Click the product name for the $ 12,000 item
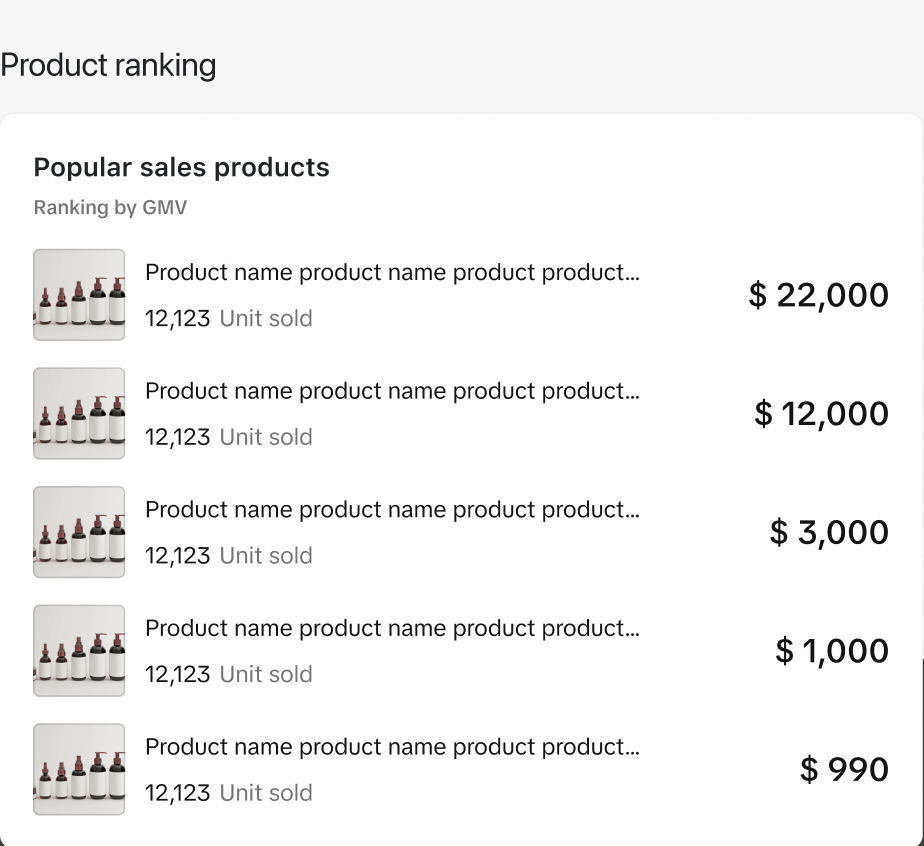The height and width of the screenshot is (846, 924). tap(392, 391)
